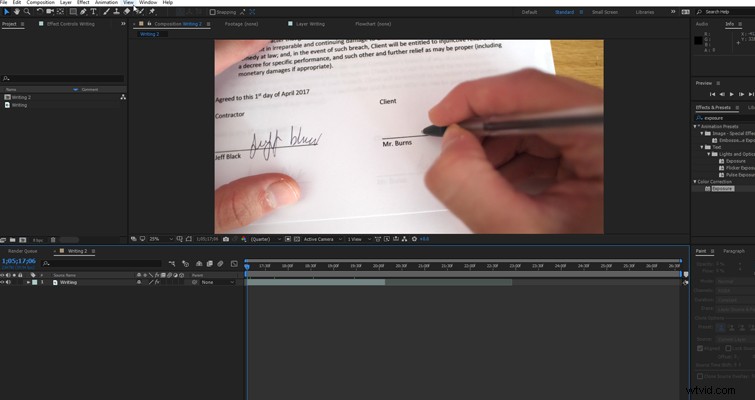Select the Horizontal Type tool
The width and height of the screenshot is (755, 400).
(93, 12)
